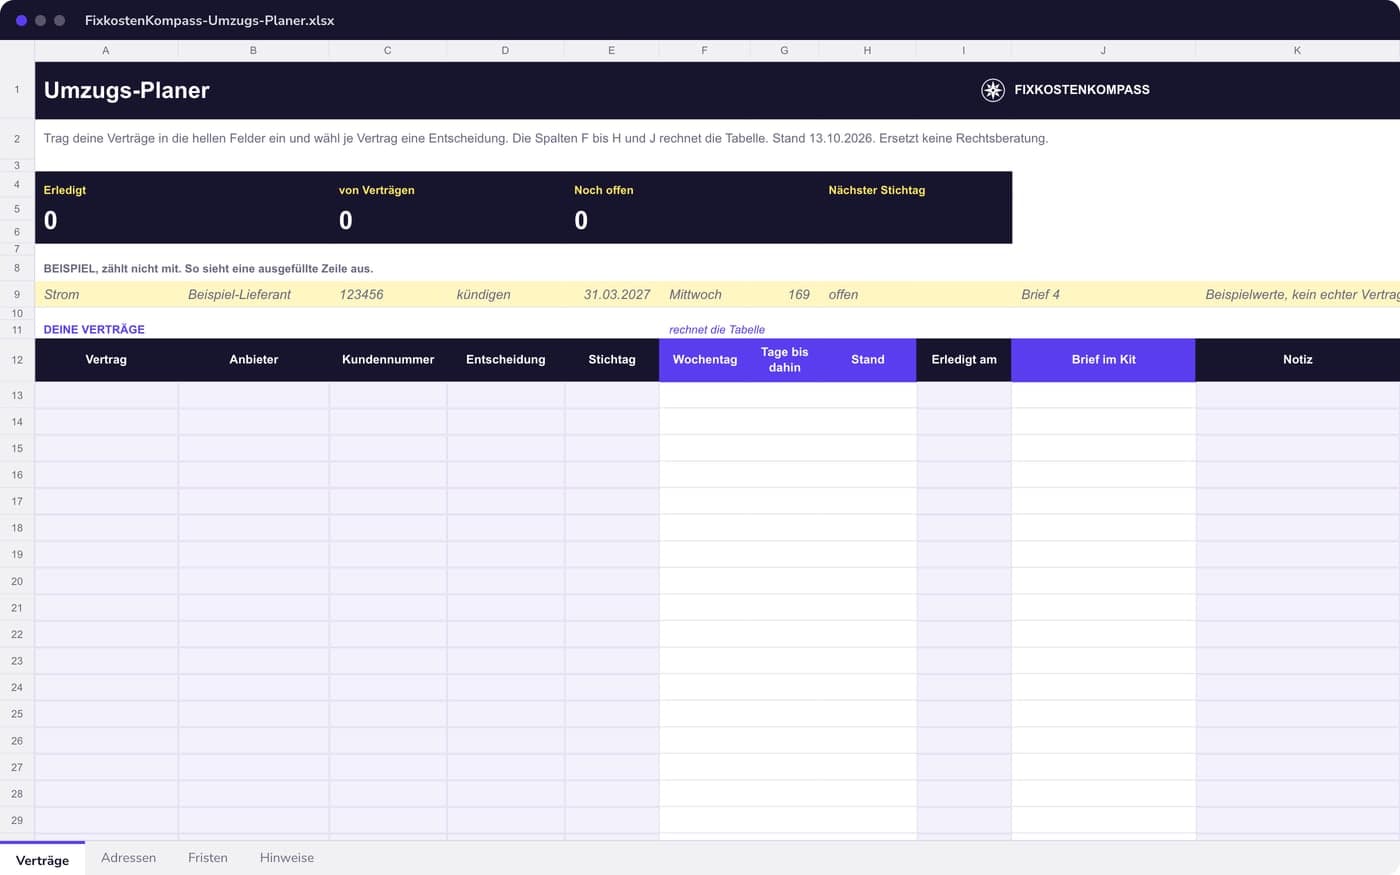
Task: Open the Hinweise sheet tab
Action: [x=287, y=858]
